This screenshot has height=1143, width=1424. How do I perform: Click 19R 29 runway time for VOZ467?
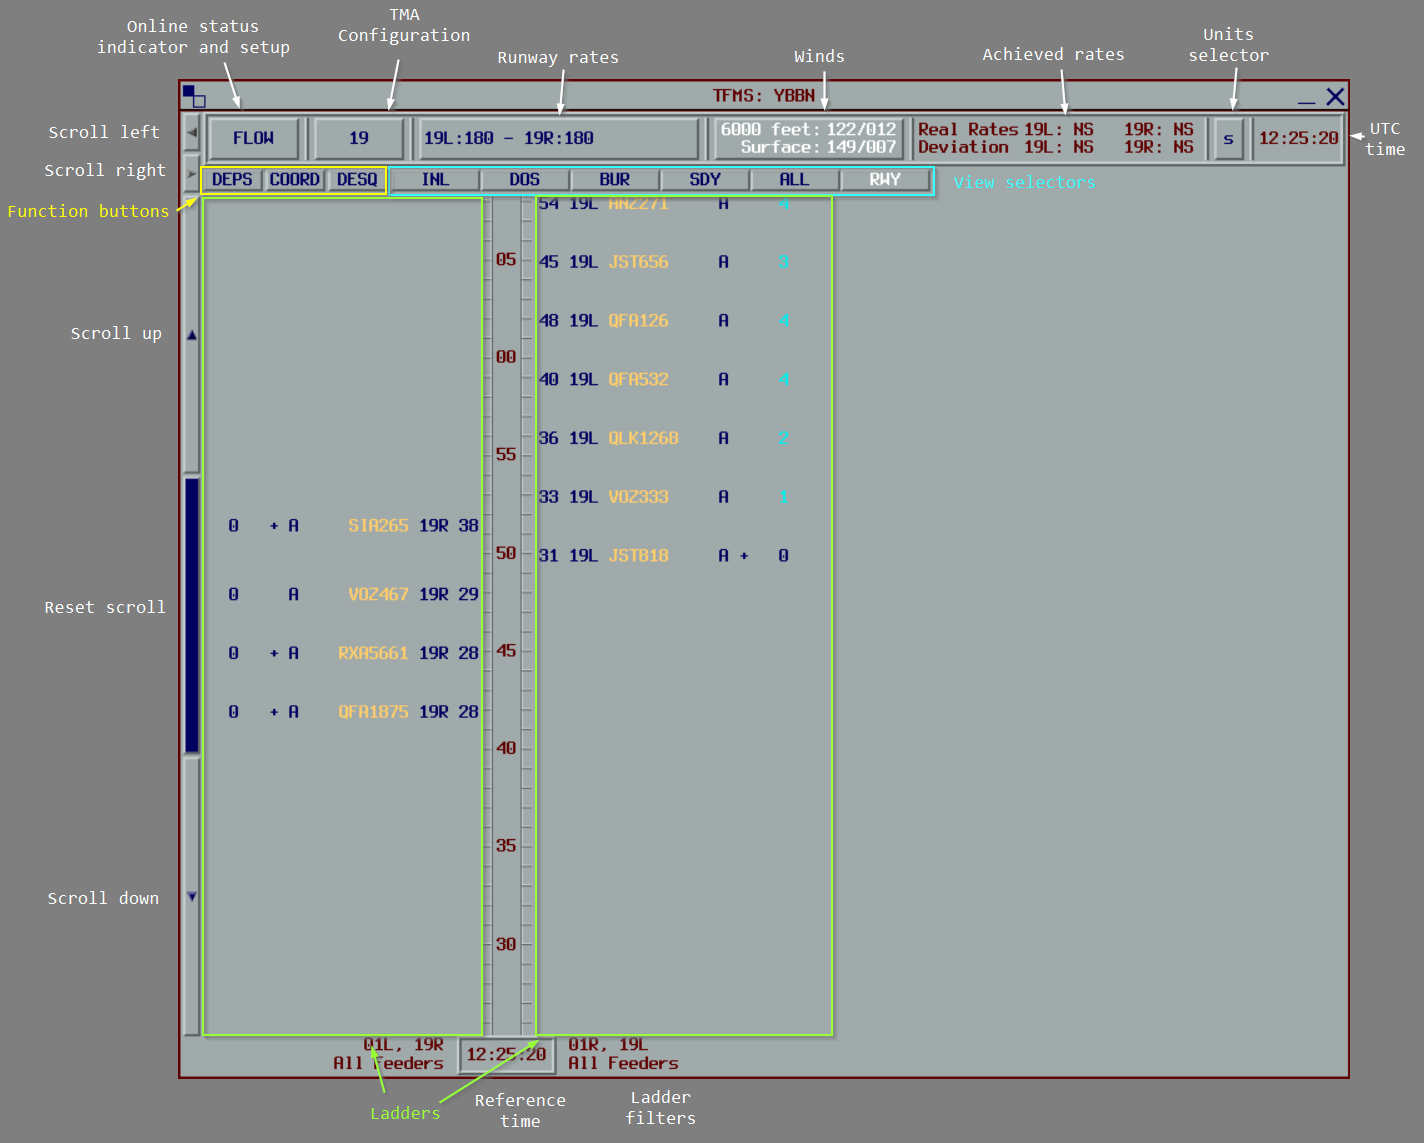pyautogui.click(x=448, y=594)
